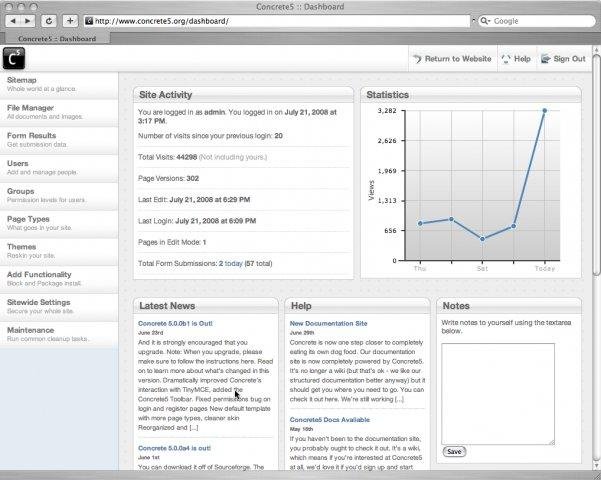Click the Google search field

click(x=537, y=21)
